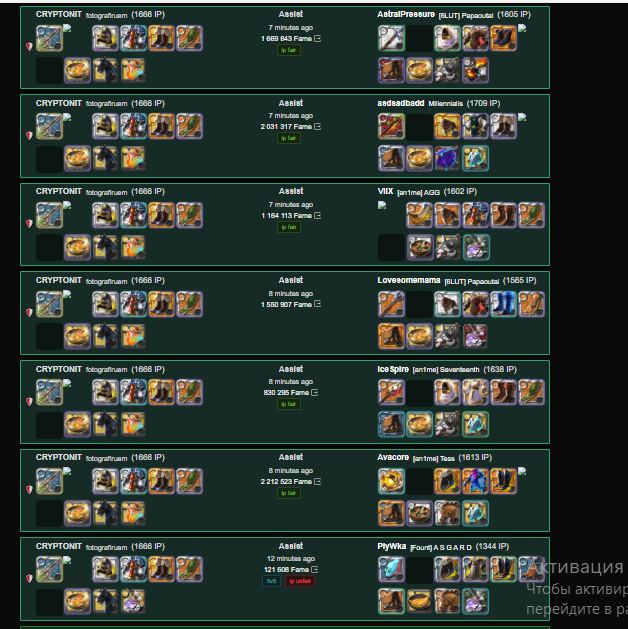Viewport: 628px width, 629px height.
Task: Select Lovesomemama's blue boots icon
Action: pyautogui.click(x=503, y=304)
